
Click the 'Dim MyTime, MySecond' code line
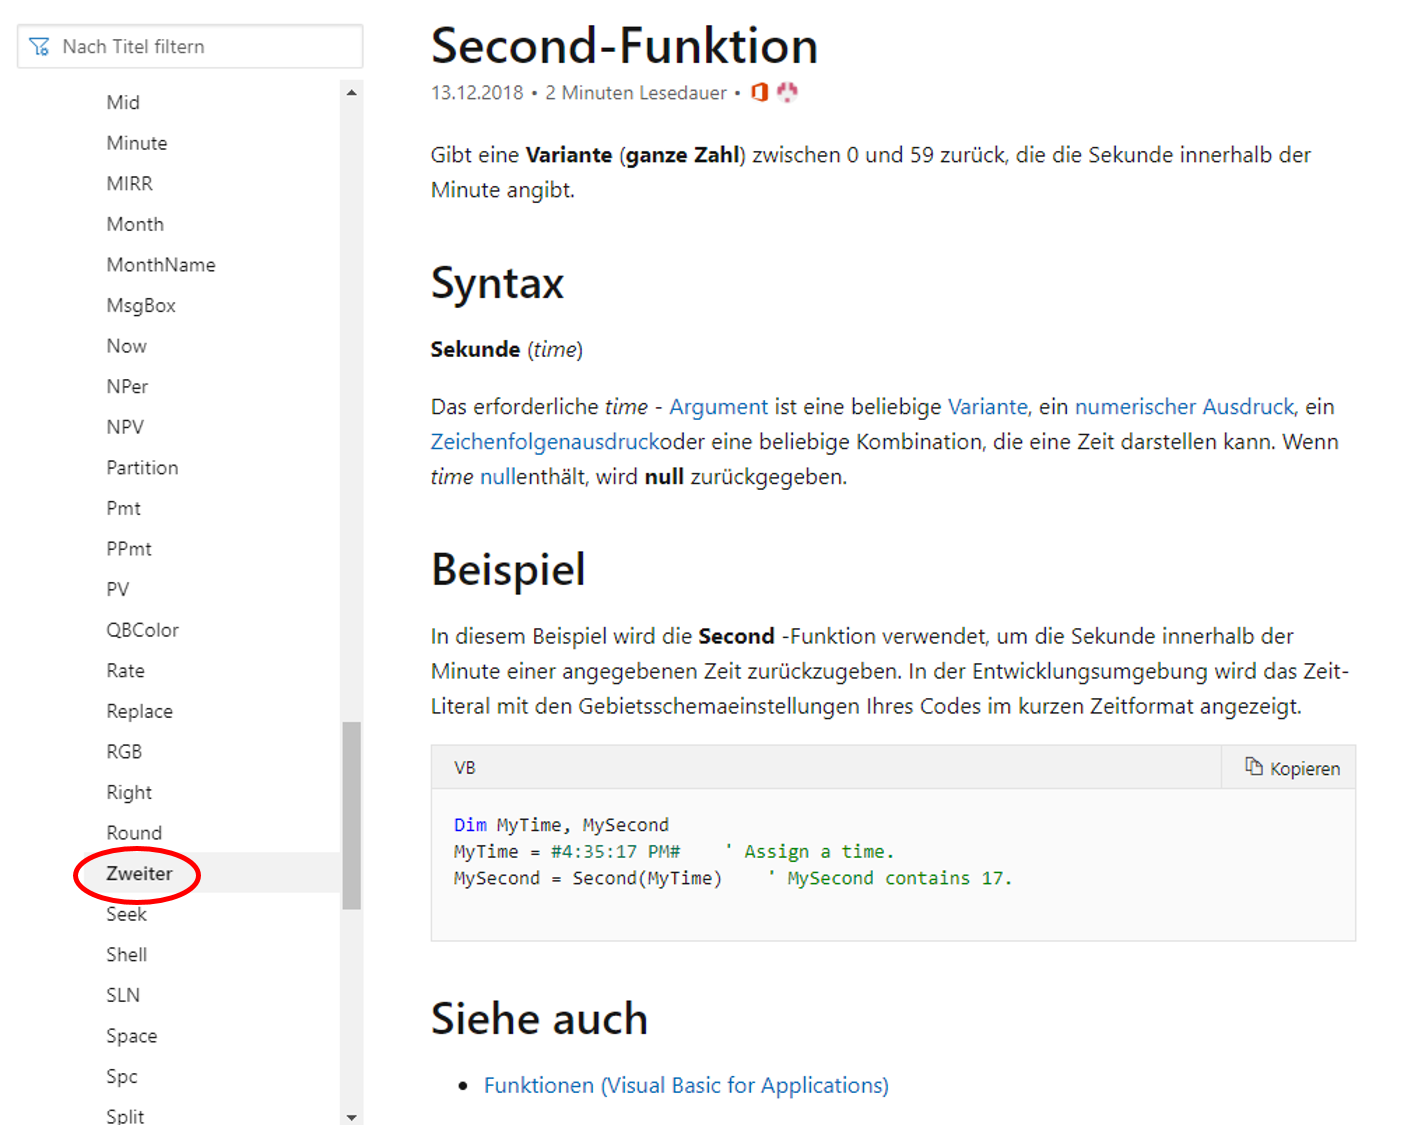coord(561,825)
